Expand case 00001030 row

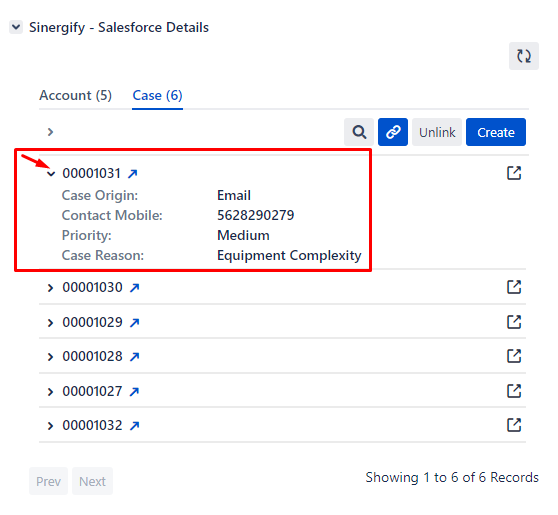point(50,288)
